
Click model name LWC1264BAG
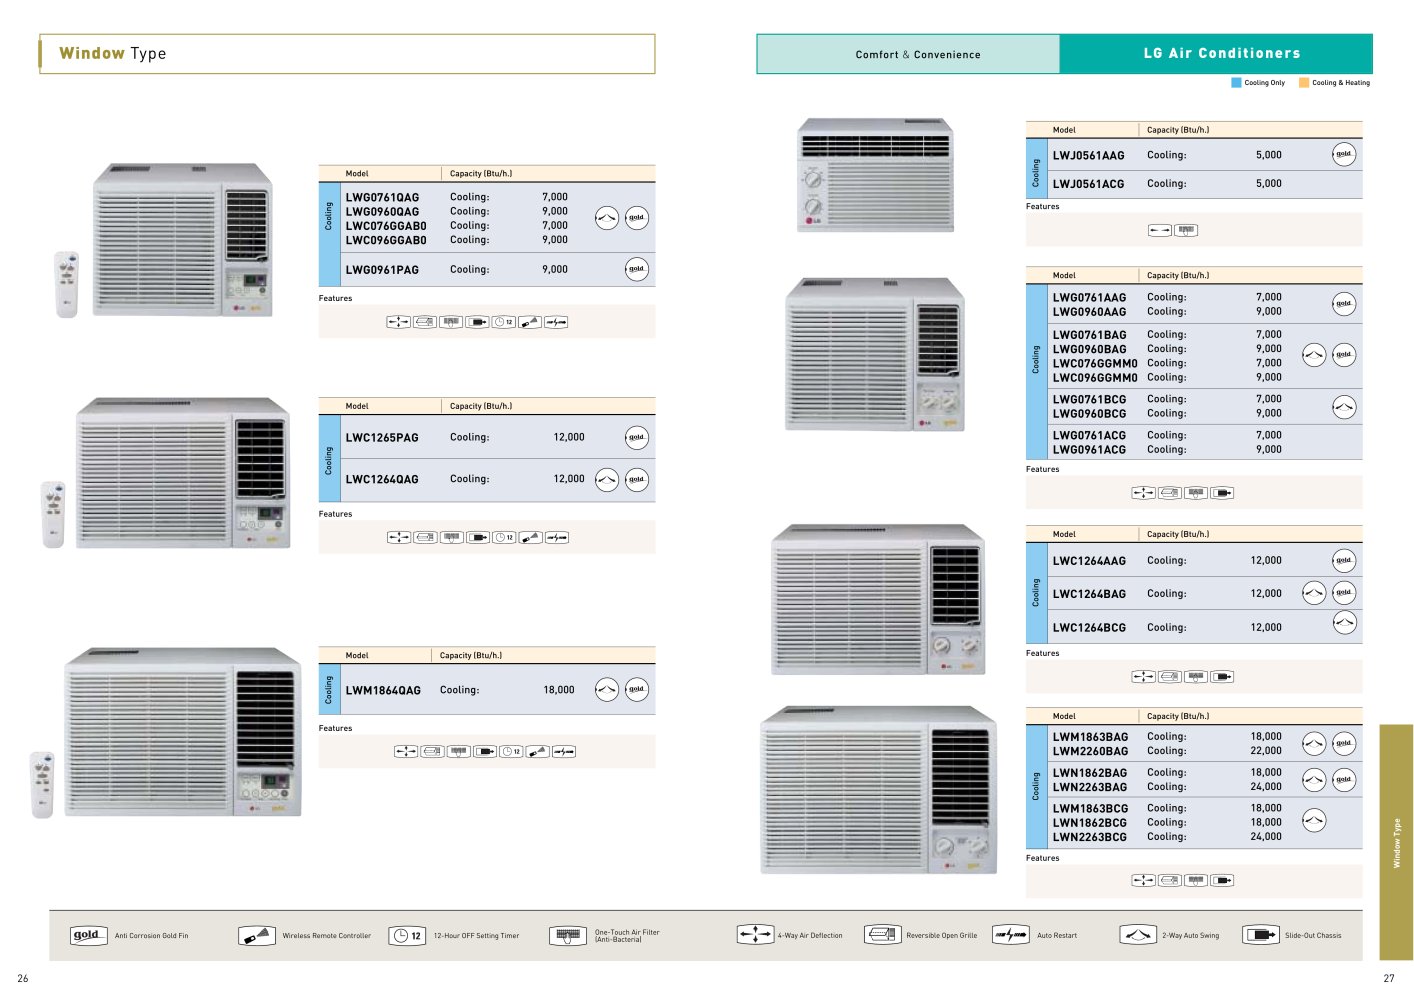click(1089, 594)
